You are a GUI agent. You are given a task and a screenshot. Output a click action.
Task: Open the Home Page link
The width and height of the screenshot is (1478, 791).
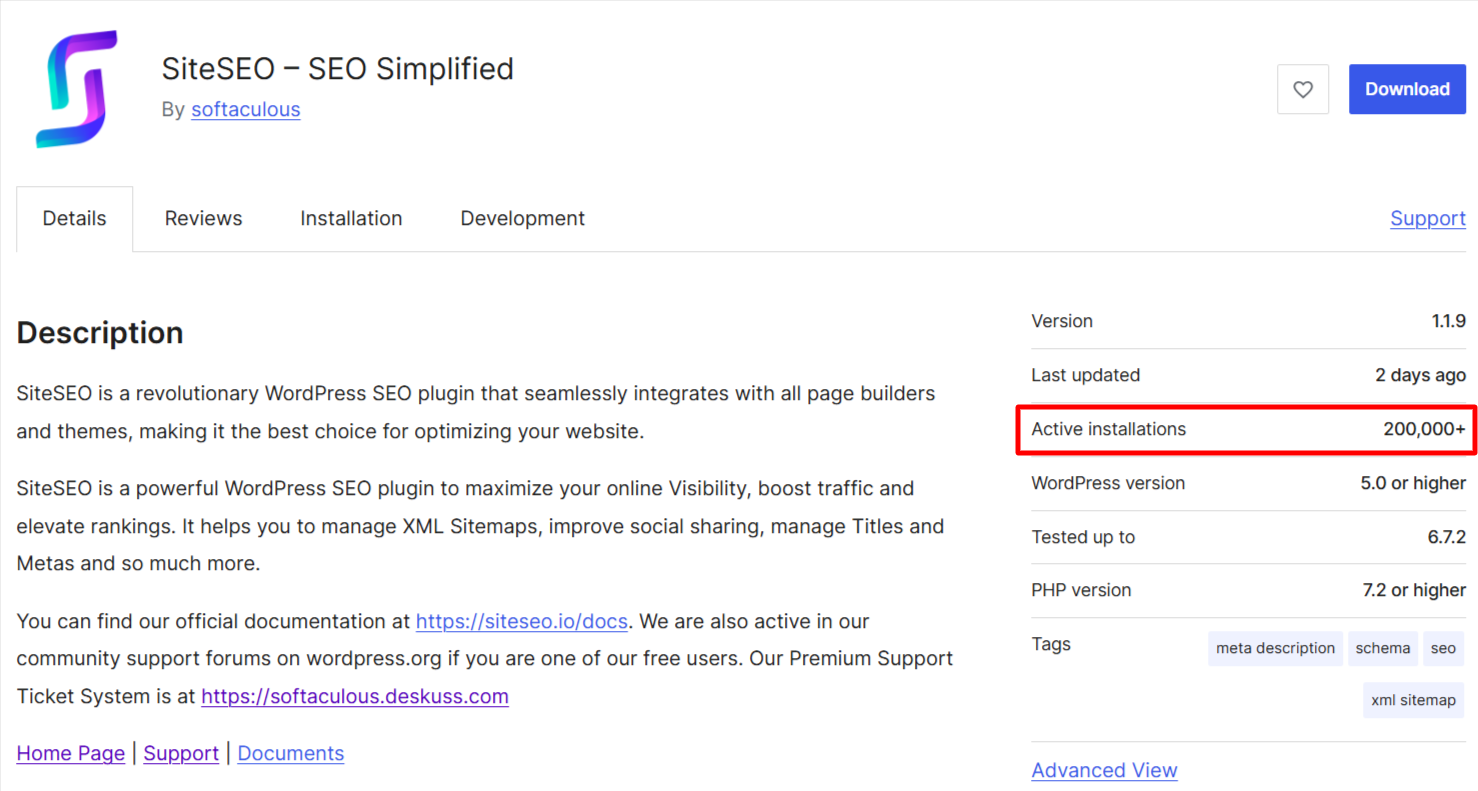[71, 753]
